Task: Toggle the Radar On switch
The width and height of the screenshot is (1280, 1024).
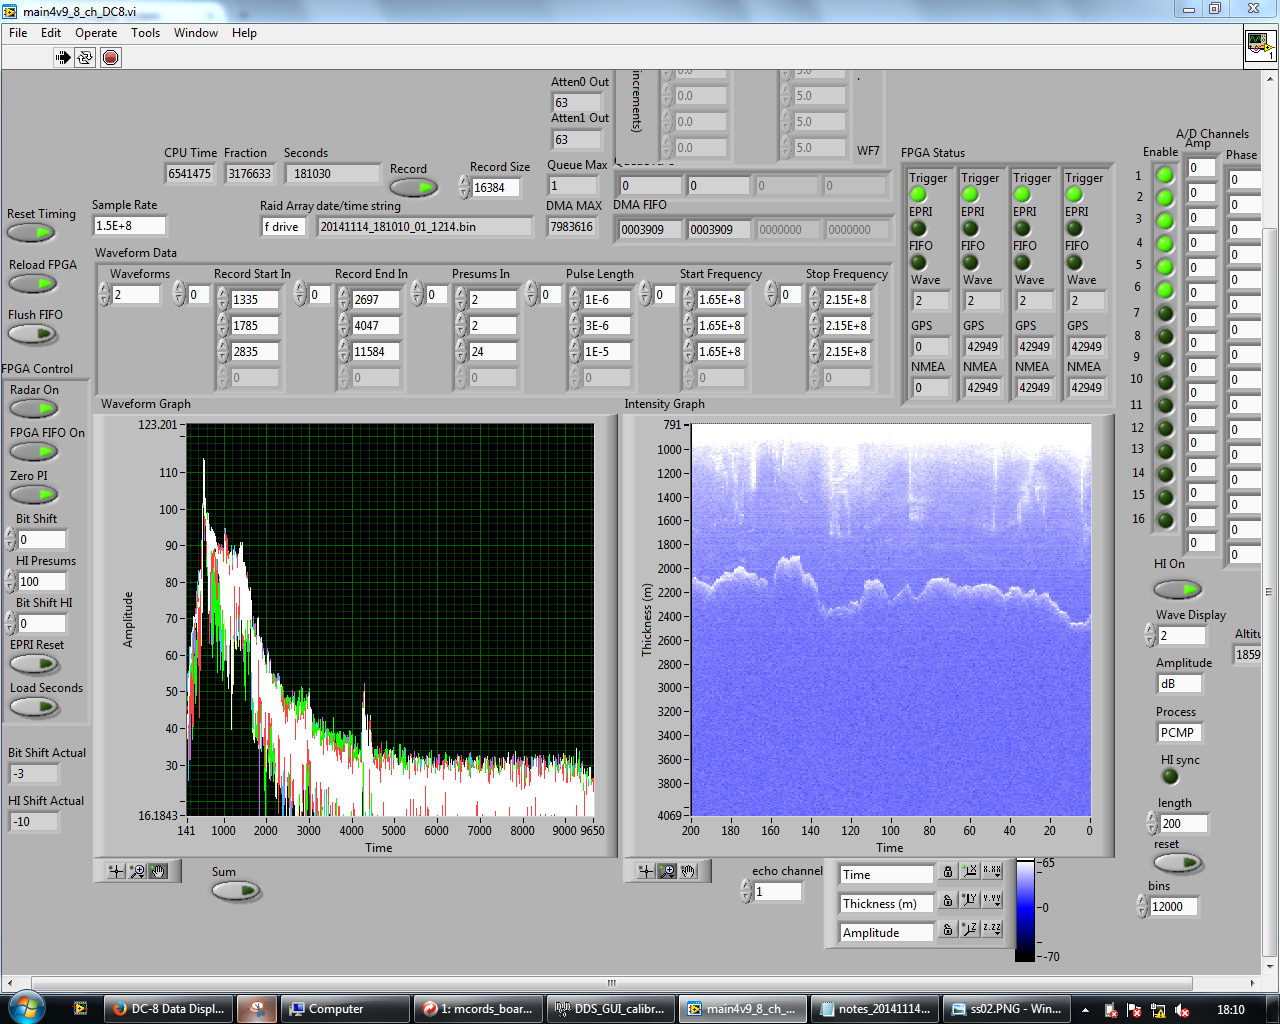Action: 34,408
